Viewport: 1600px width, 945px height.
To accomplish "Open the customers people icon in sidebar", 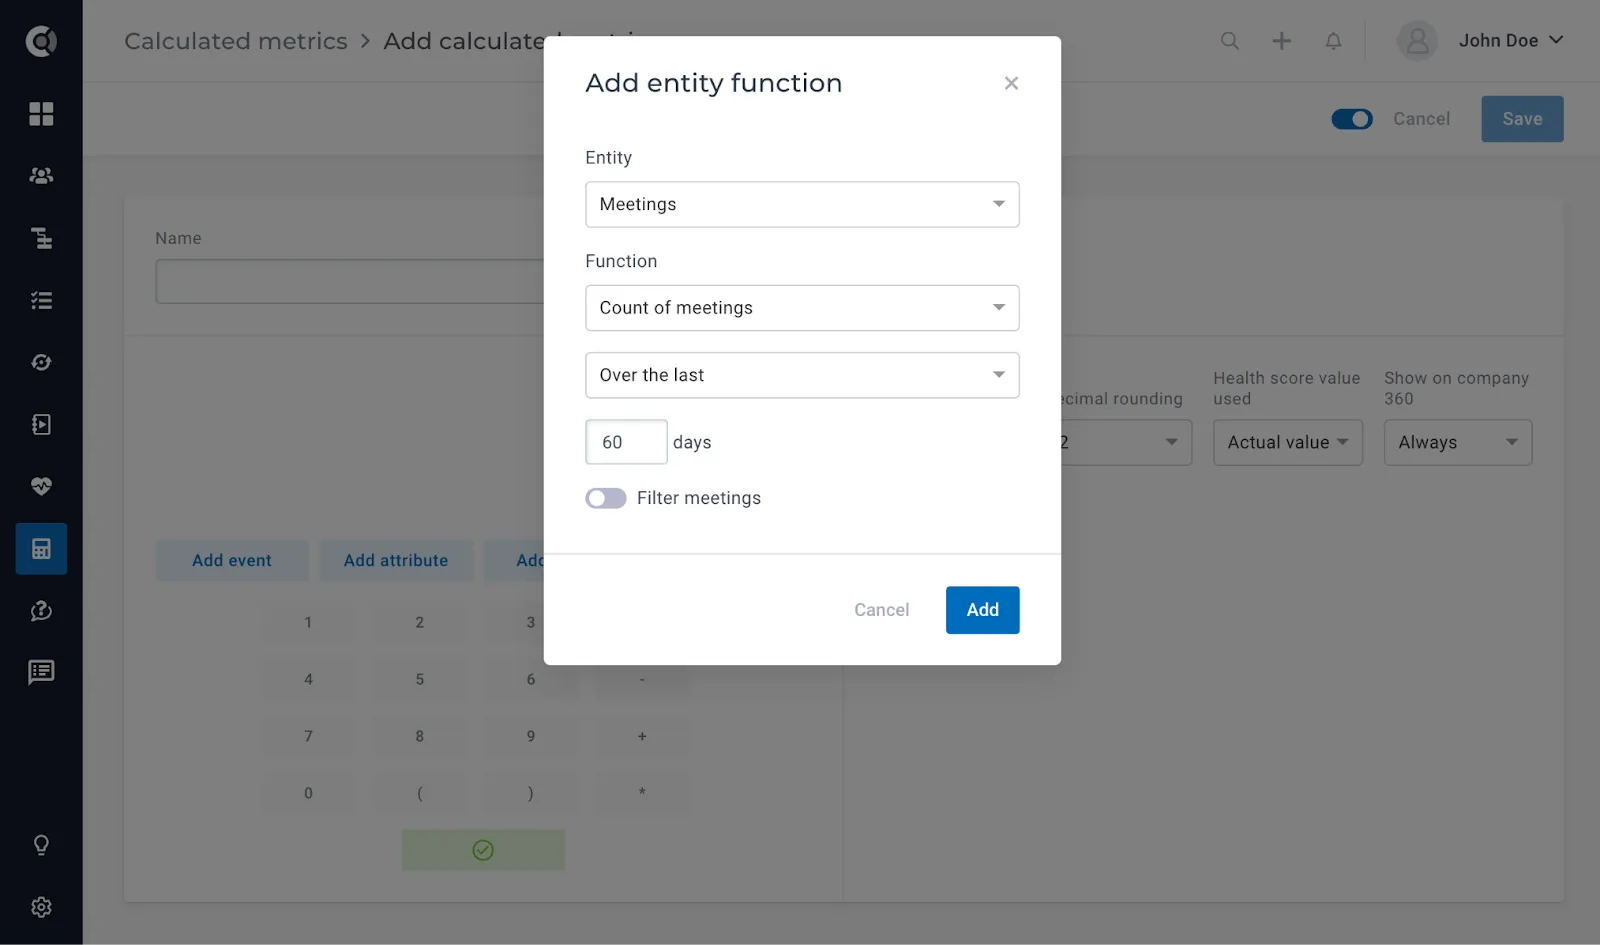I will pos(41,176).
